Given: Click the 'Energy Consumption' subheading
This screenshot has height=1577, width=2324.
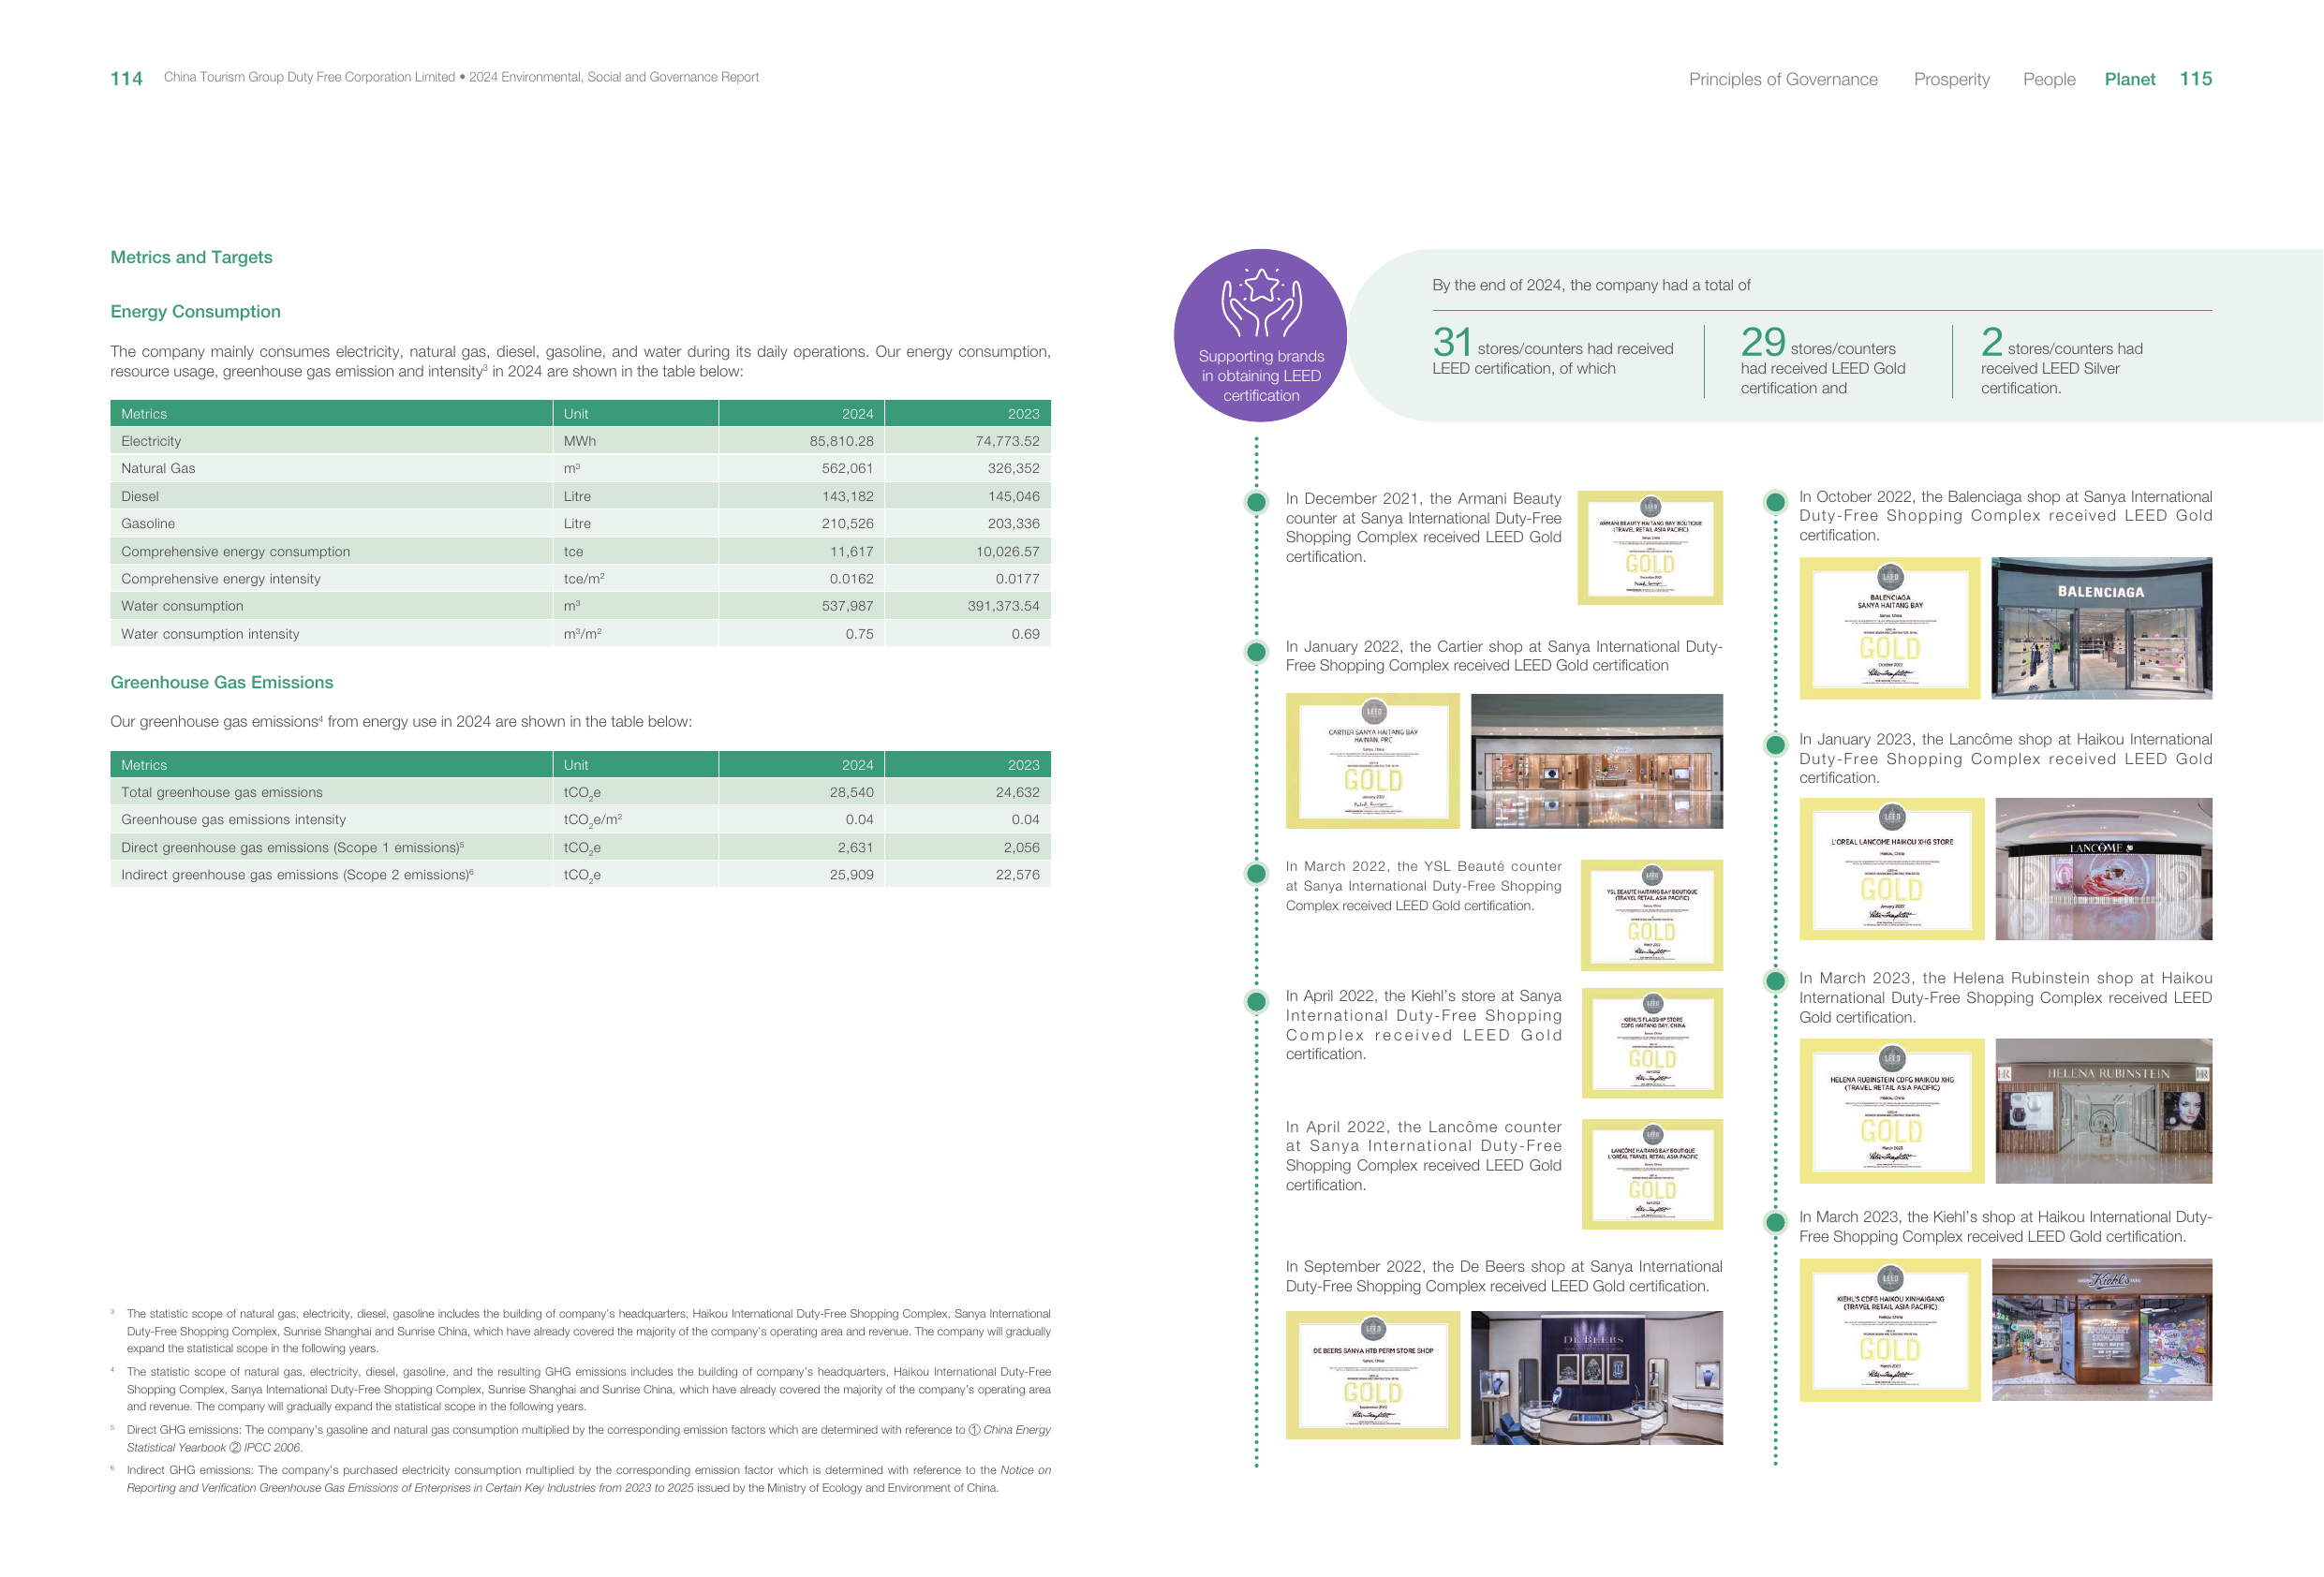Looking at the screenshot, I should coord(195,311).
